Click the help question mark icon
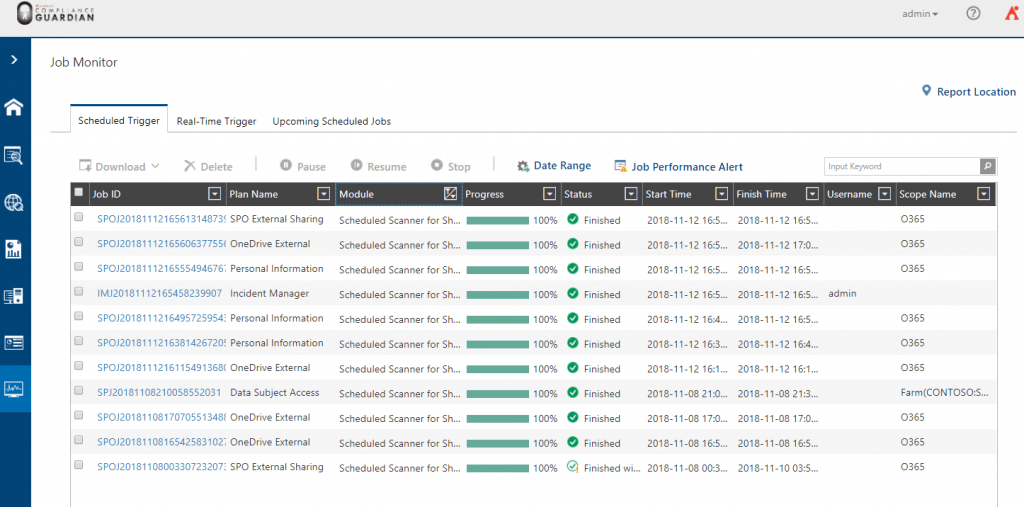 [973, 13]
